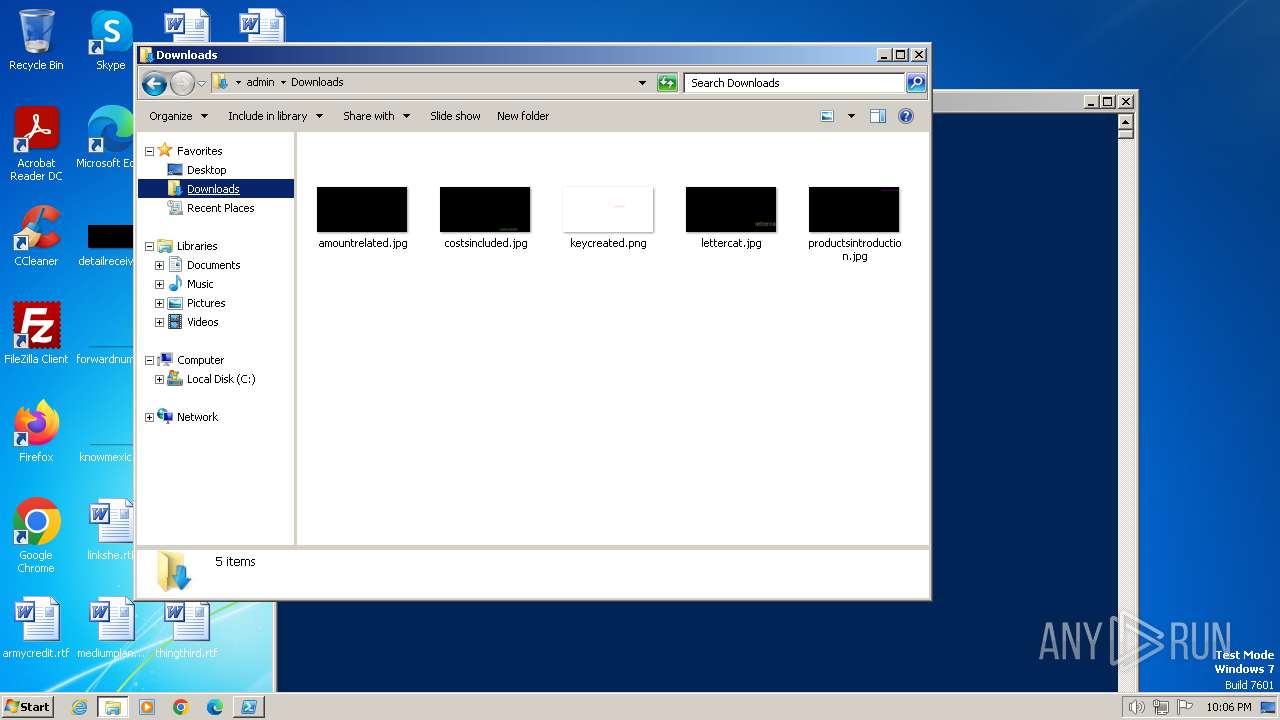Click the Back navigation arrow in Explorer
The height and width of the screenshot is (720, 1280).
(154, 83)
